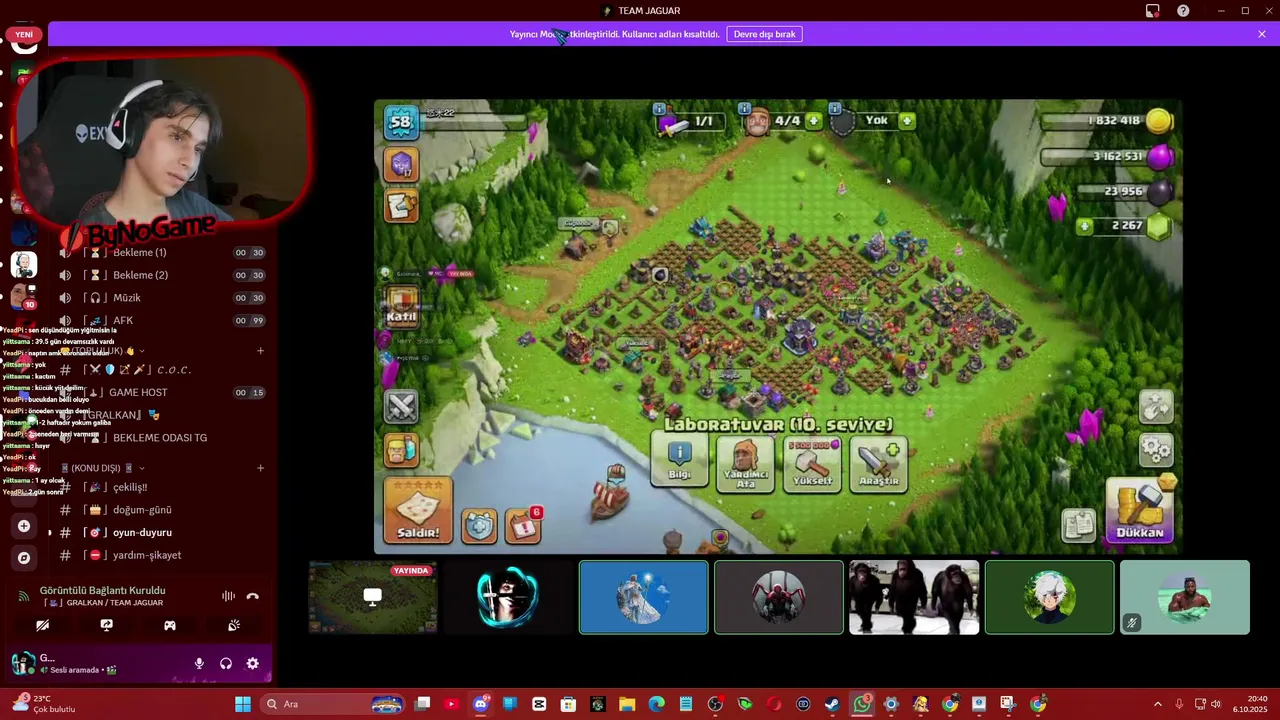This screenshot has width=1280, height=720.
Task: Tap the green plus next to gems
Action: (x=1084, y=226)
